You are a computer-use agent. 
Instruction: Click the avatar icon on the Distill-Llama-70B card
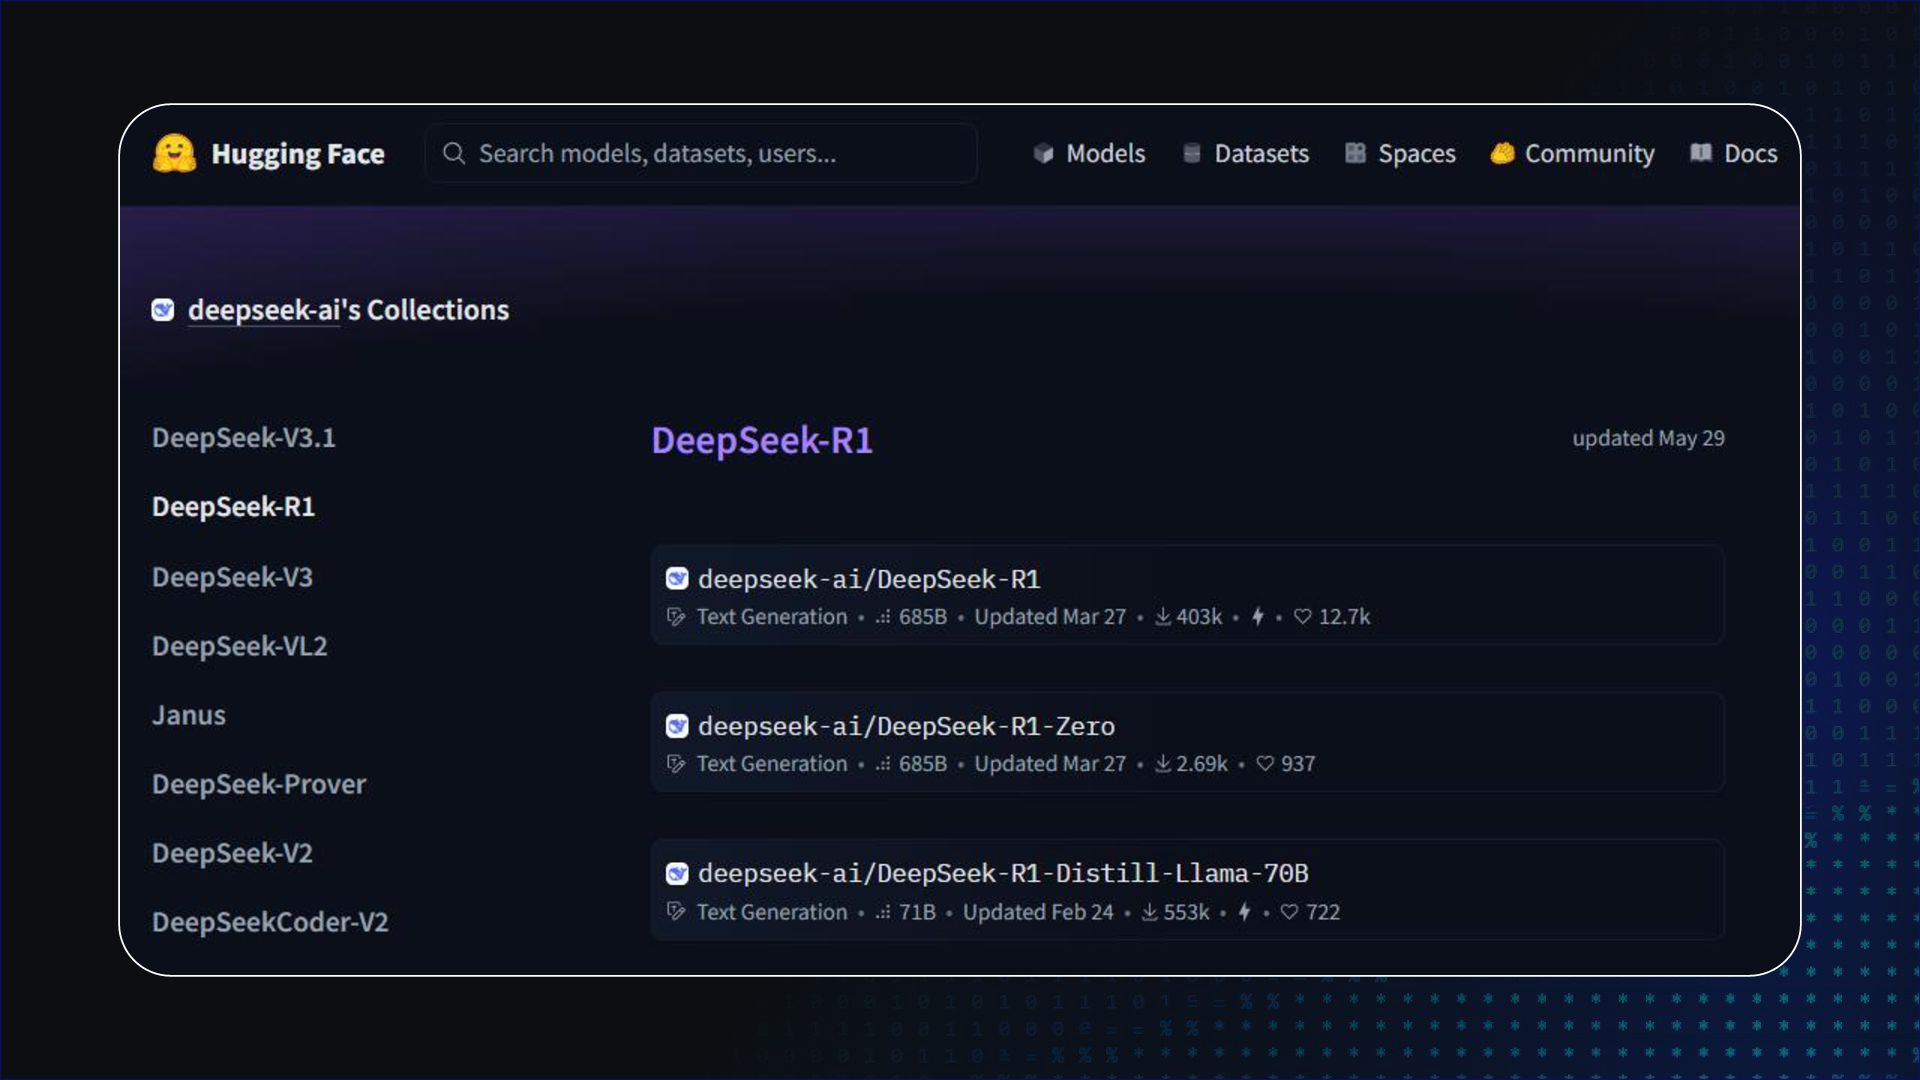[677, 874]
